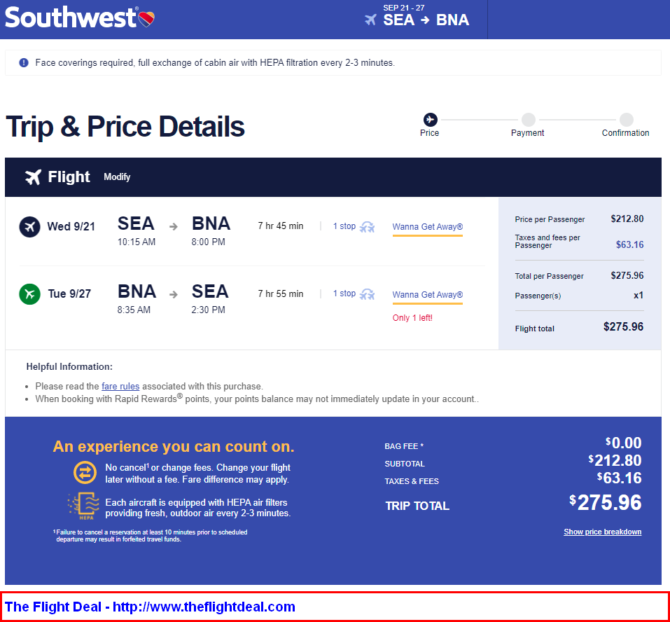Click the HEPA air filter icon

[84, 506]
